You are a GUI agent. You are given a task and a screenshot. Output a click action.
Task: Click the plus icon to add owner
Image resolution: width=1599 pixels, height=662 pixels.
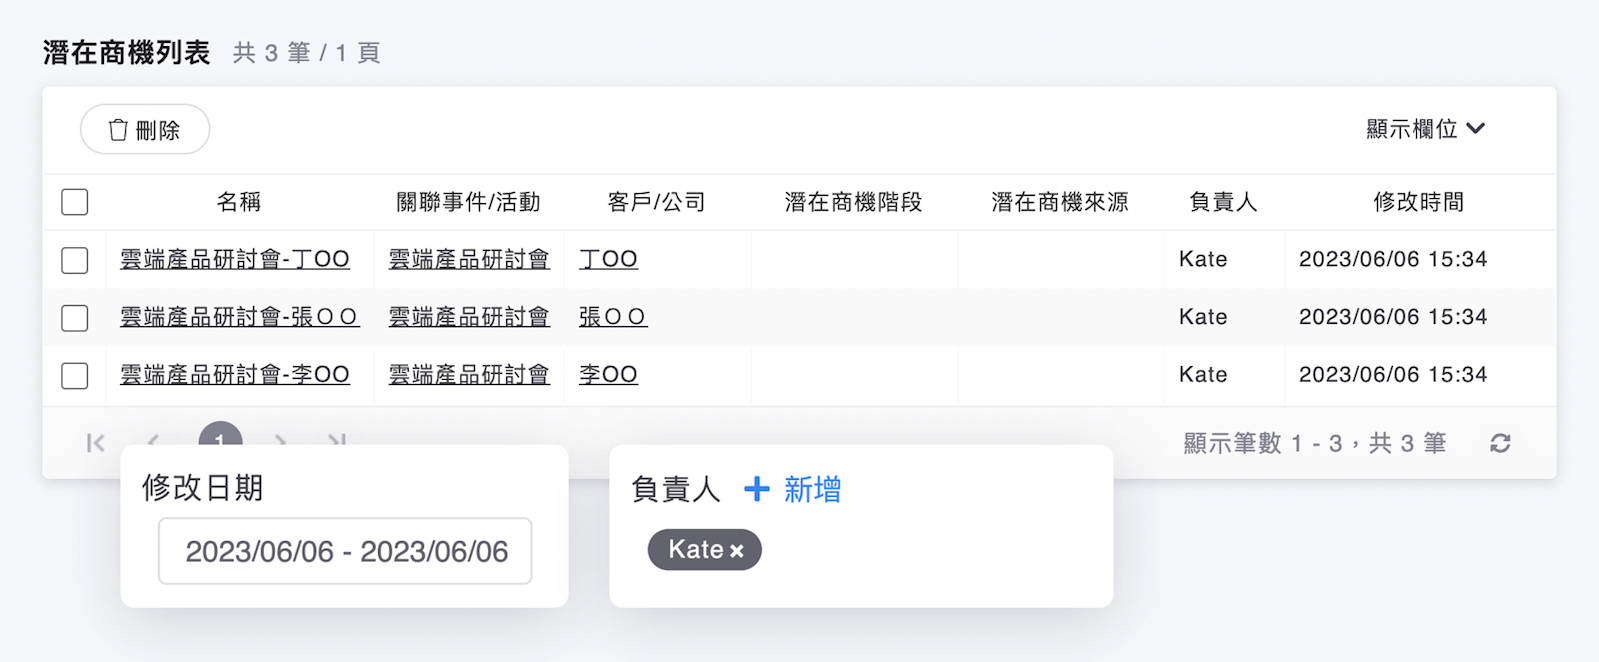757,489
